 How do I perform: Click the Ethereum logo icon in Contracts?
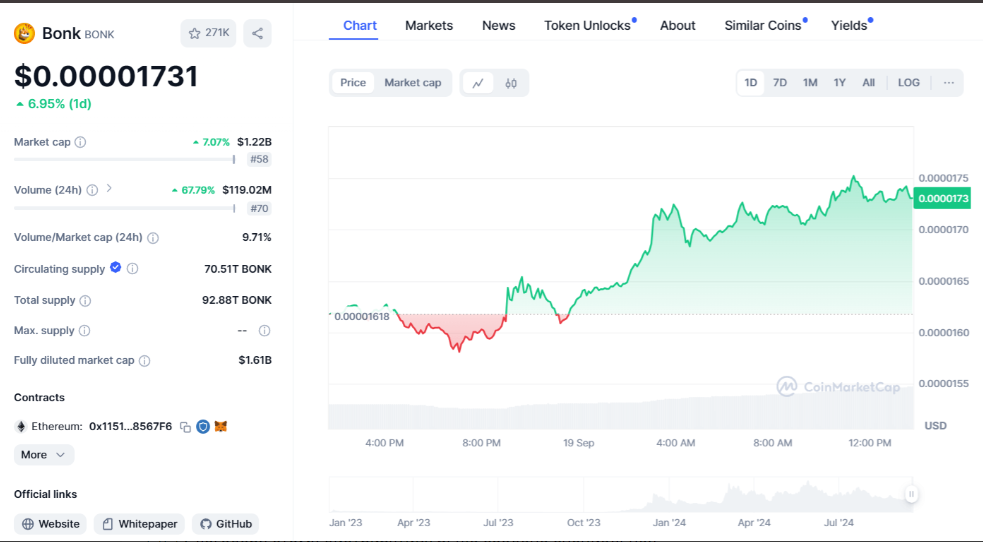[x=21, y=427]
